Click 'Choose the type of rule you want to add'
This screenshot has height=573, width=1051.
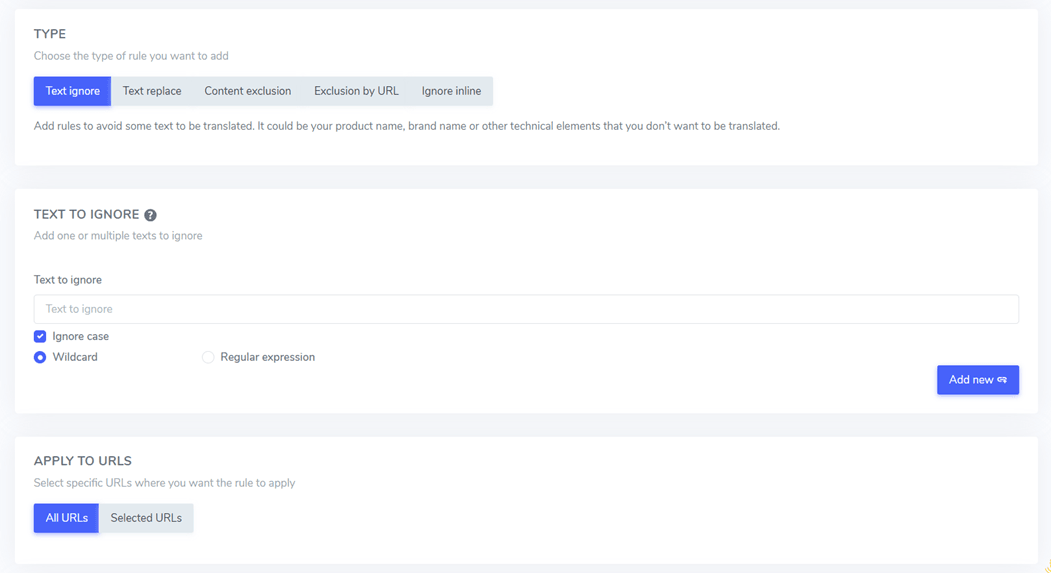[131, 56]
